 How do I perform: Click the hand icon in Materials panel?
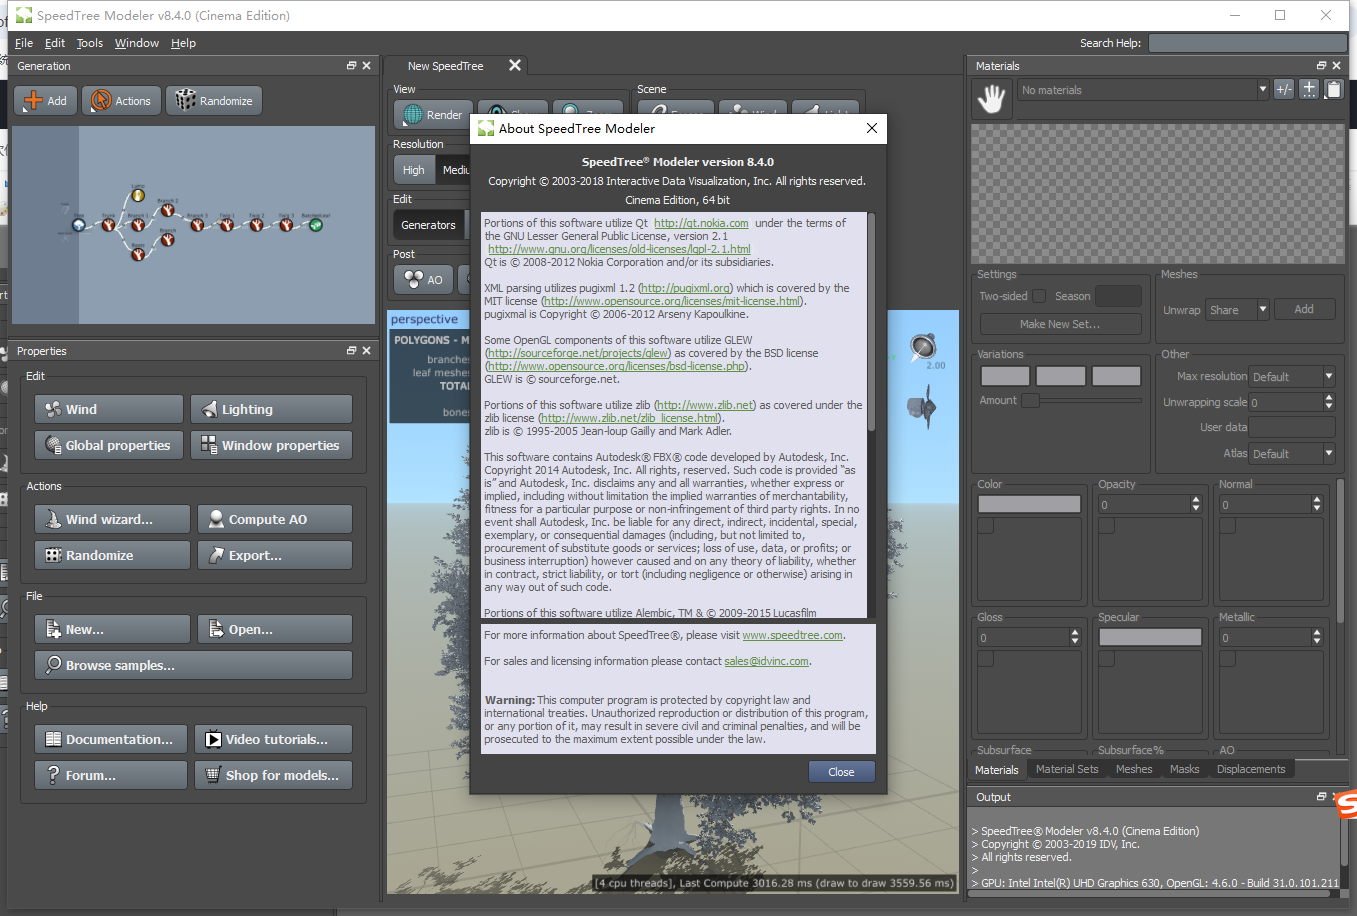991,98
